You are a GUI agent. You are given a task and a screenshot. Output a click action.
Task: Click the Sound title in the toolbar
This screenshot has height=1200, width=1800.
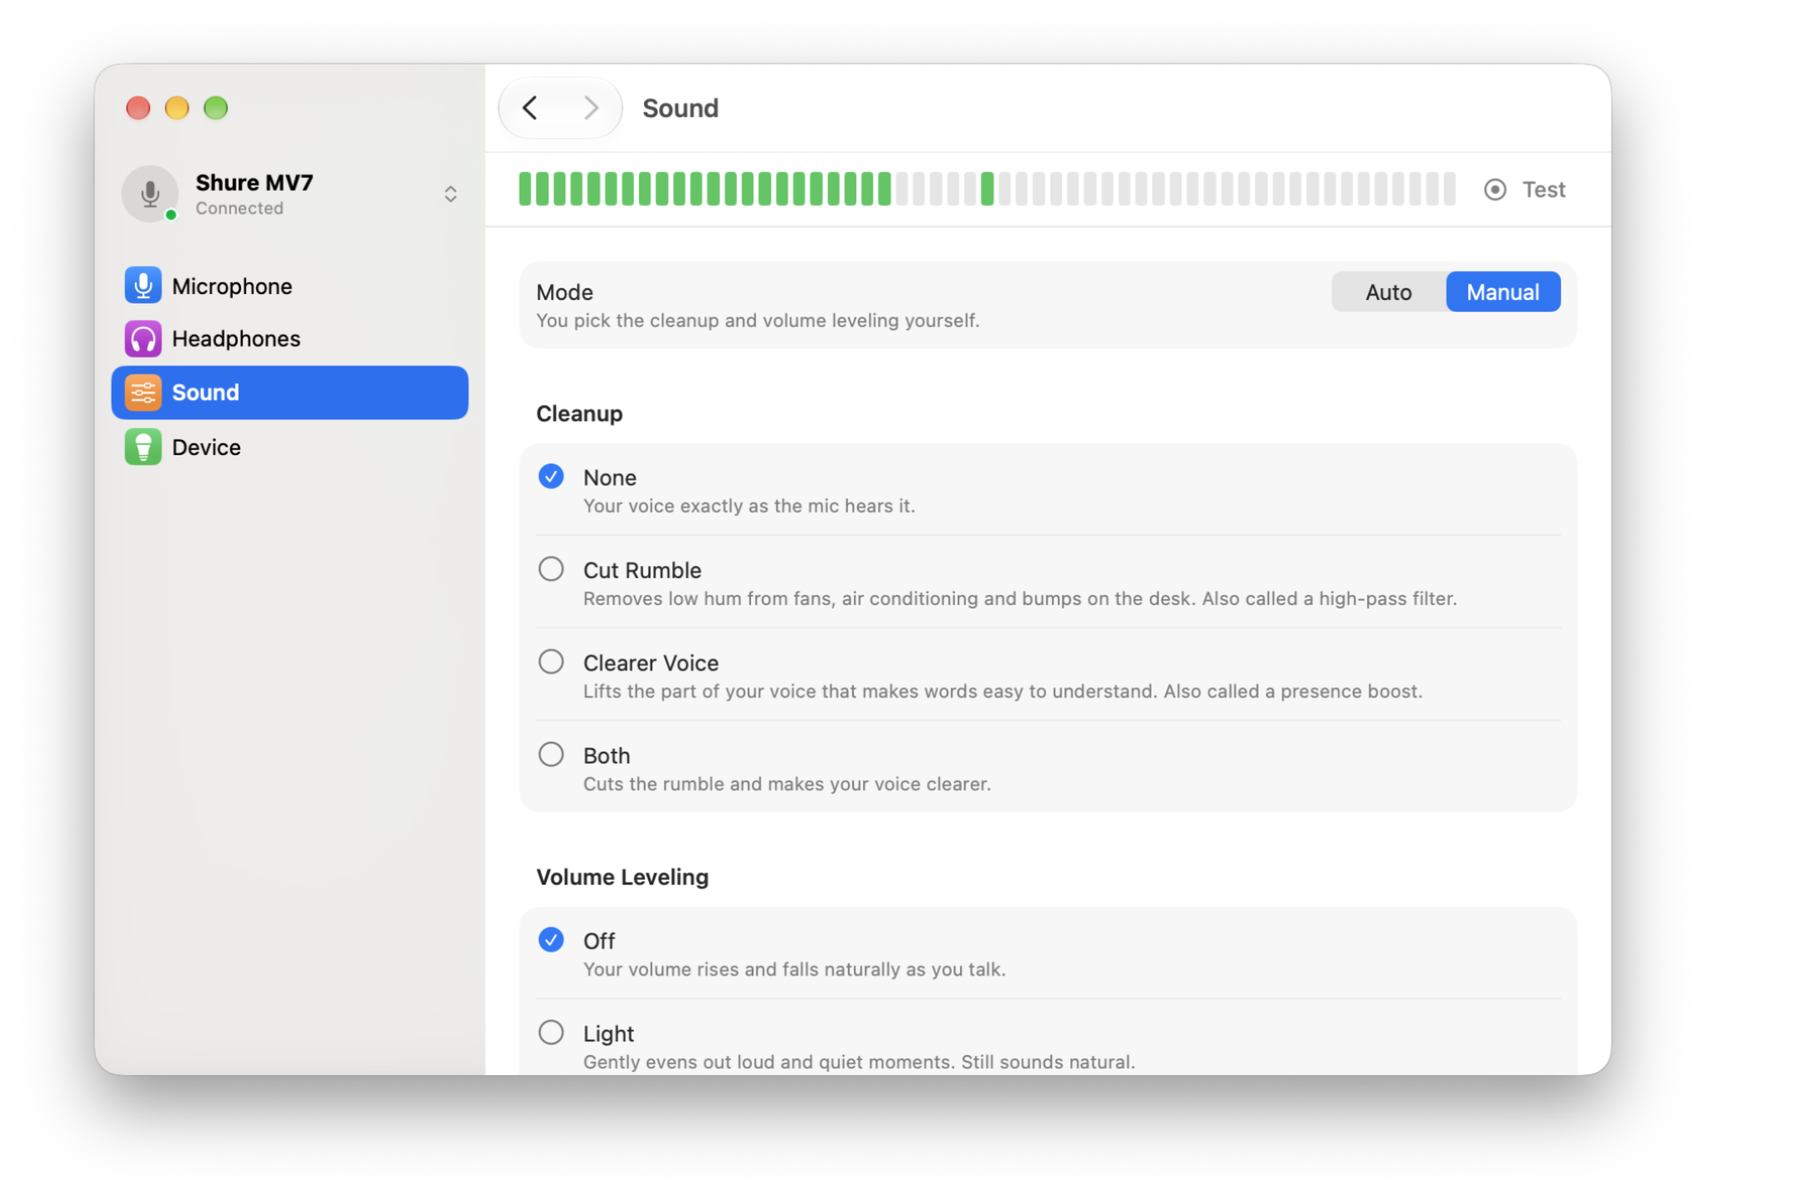pos(681,108)
